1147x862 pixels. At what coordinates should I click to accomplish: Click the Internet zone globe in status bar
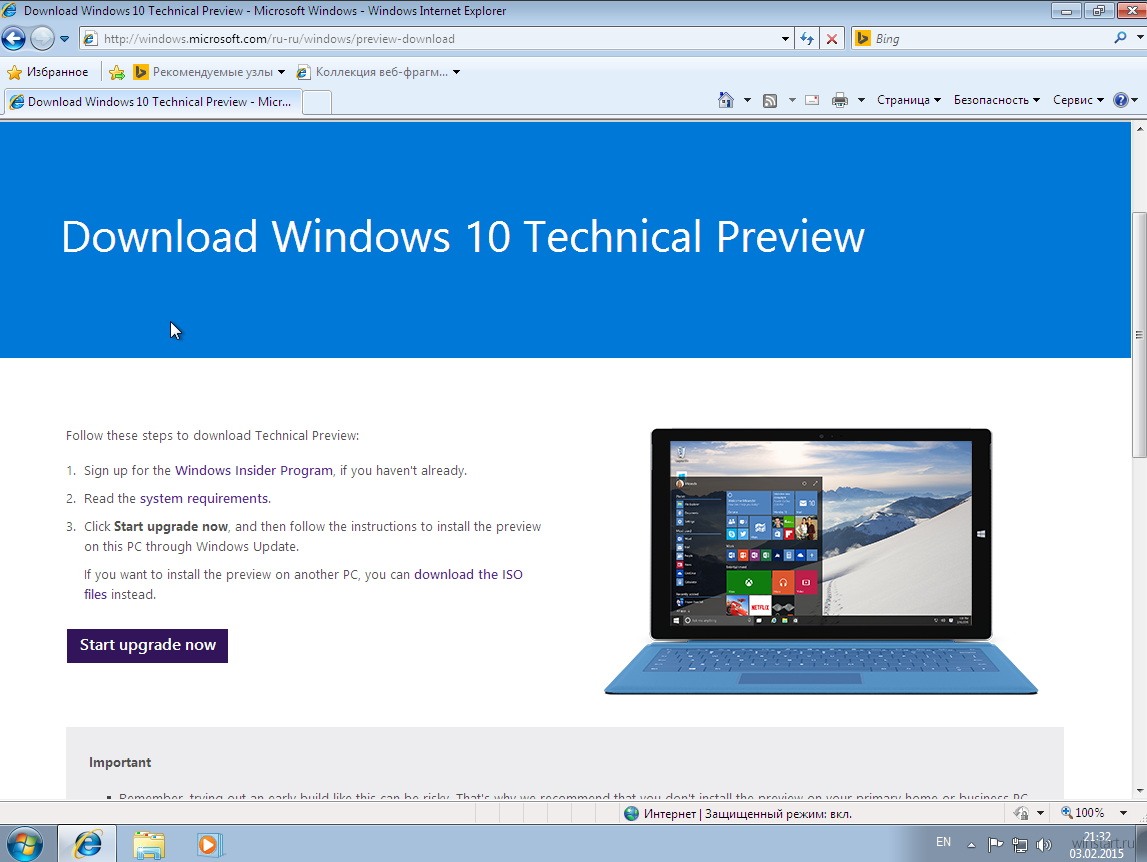(x=631, y=813)
